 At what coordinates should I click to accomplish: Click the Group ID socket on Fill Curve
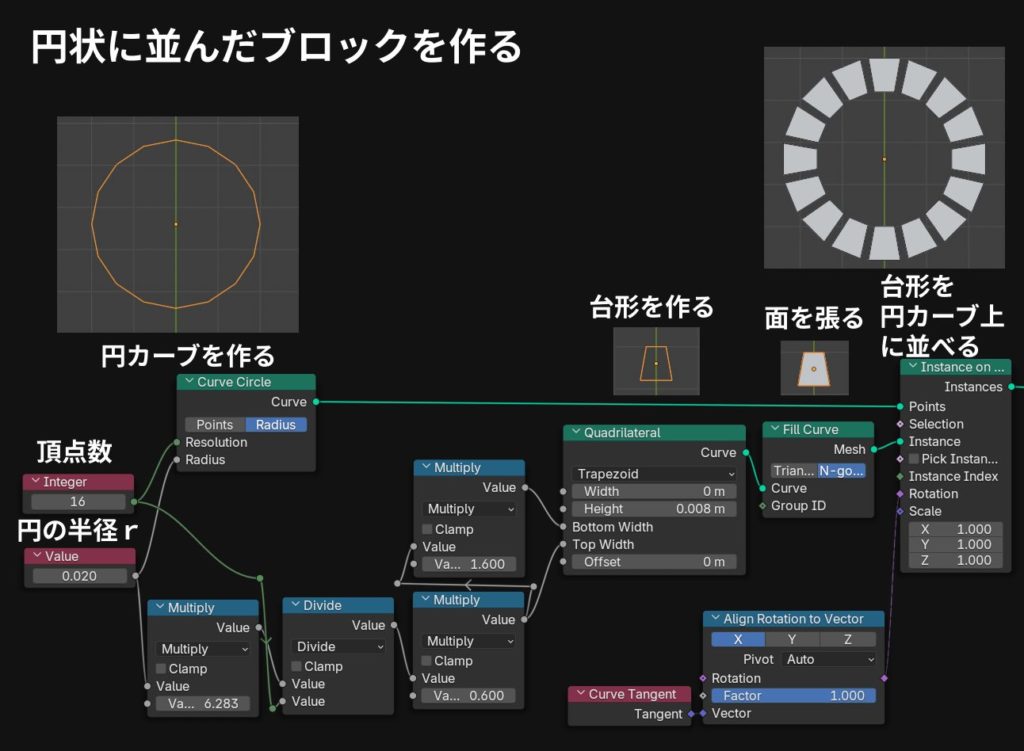click(763, 506)
